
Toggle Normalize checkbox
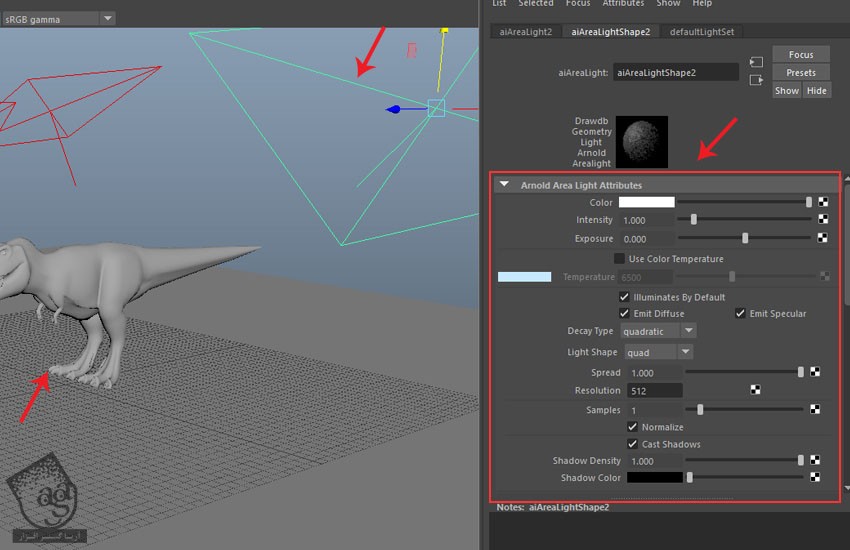tap(632, 427)
